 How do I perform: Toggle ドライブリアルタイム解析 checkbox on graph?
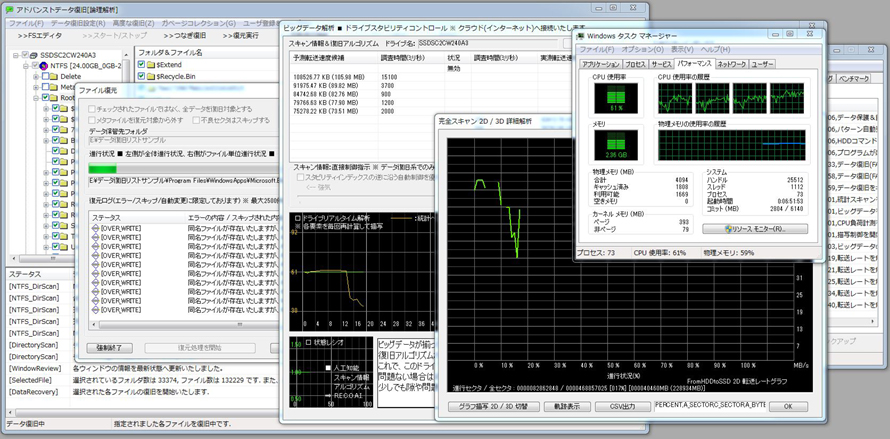point(299,218)
